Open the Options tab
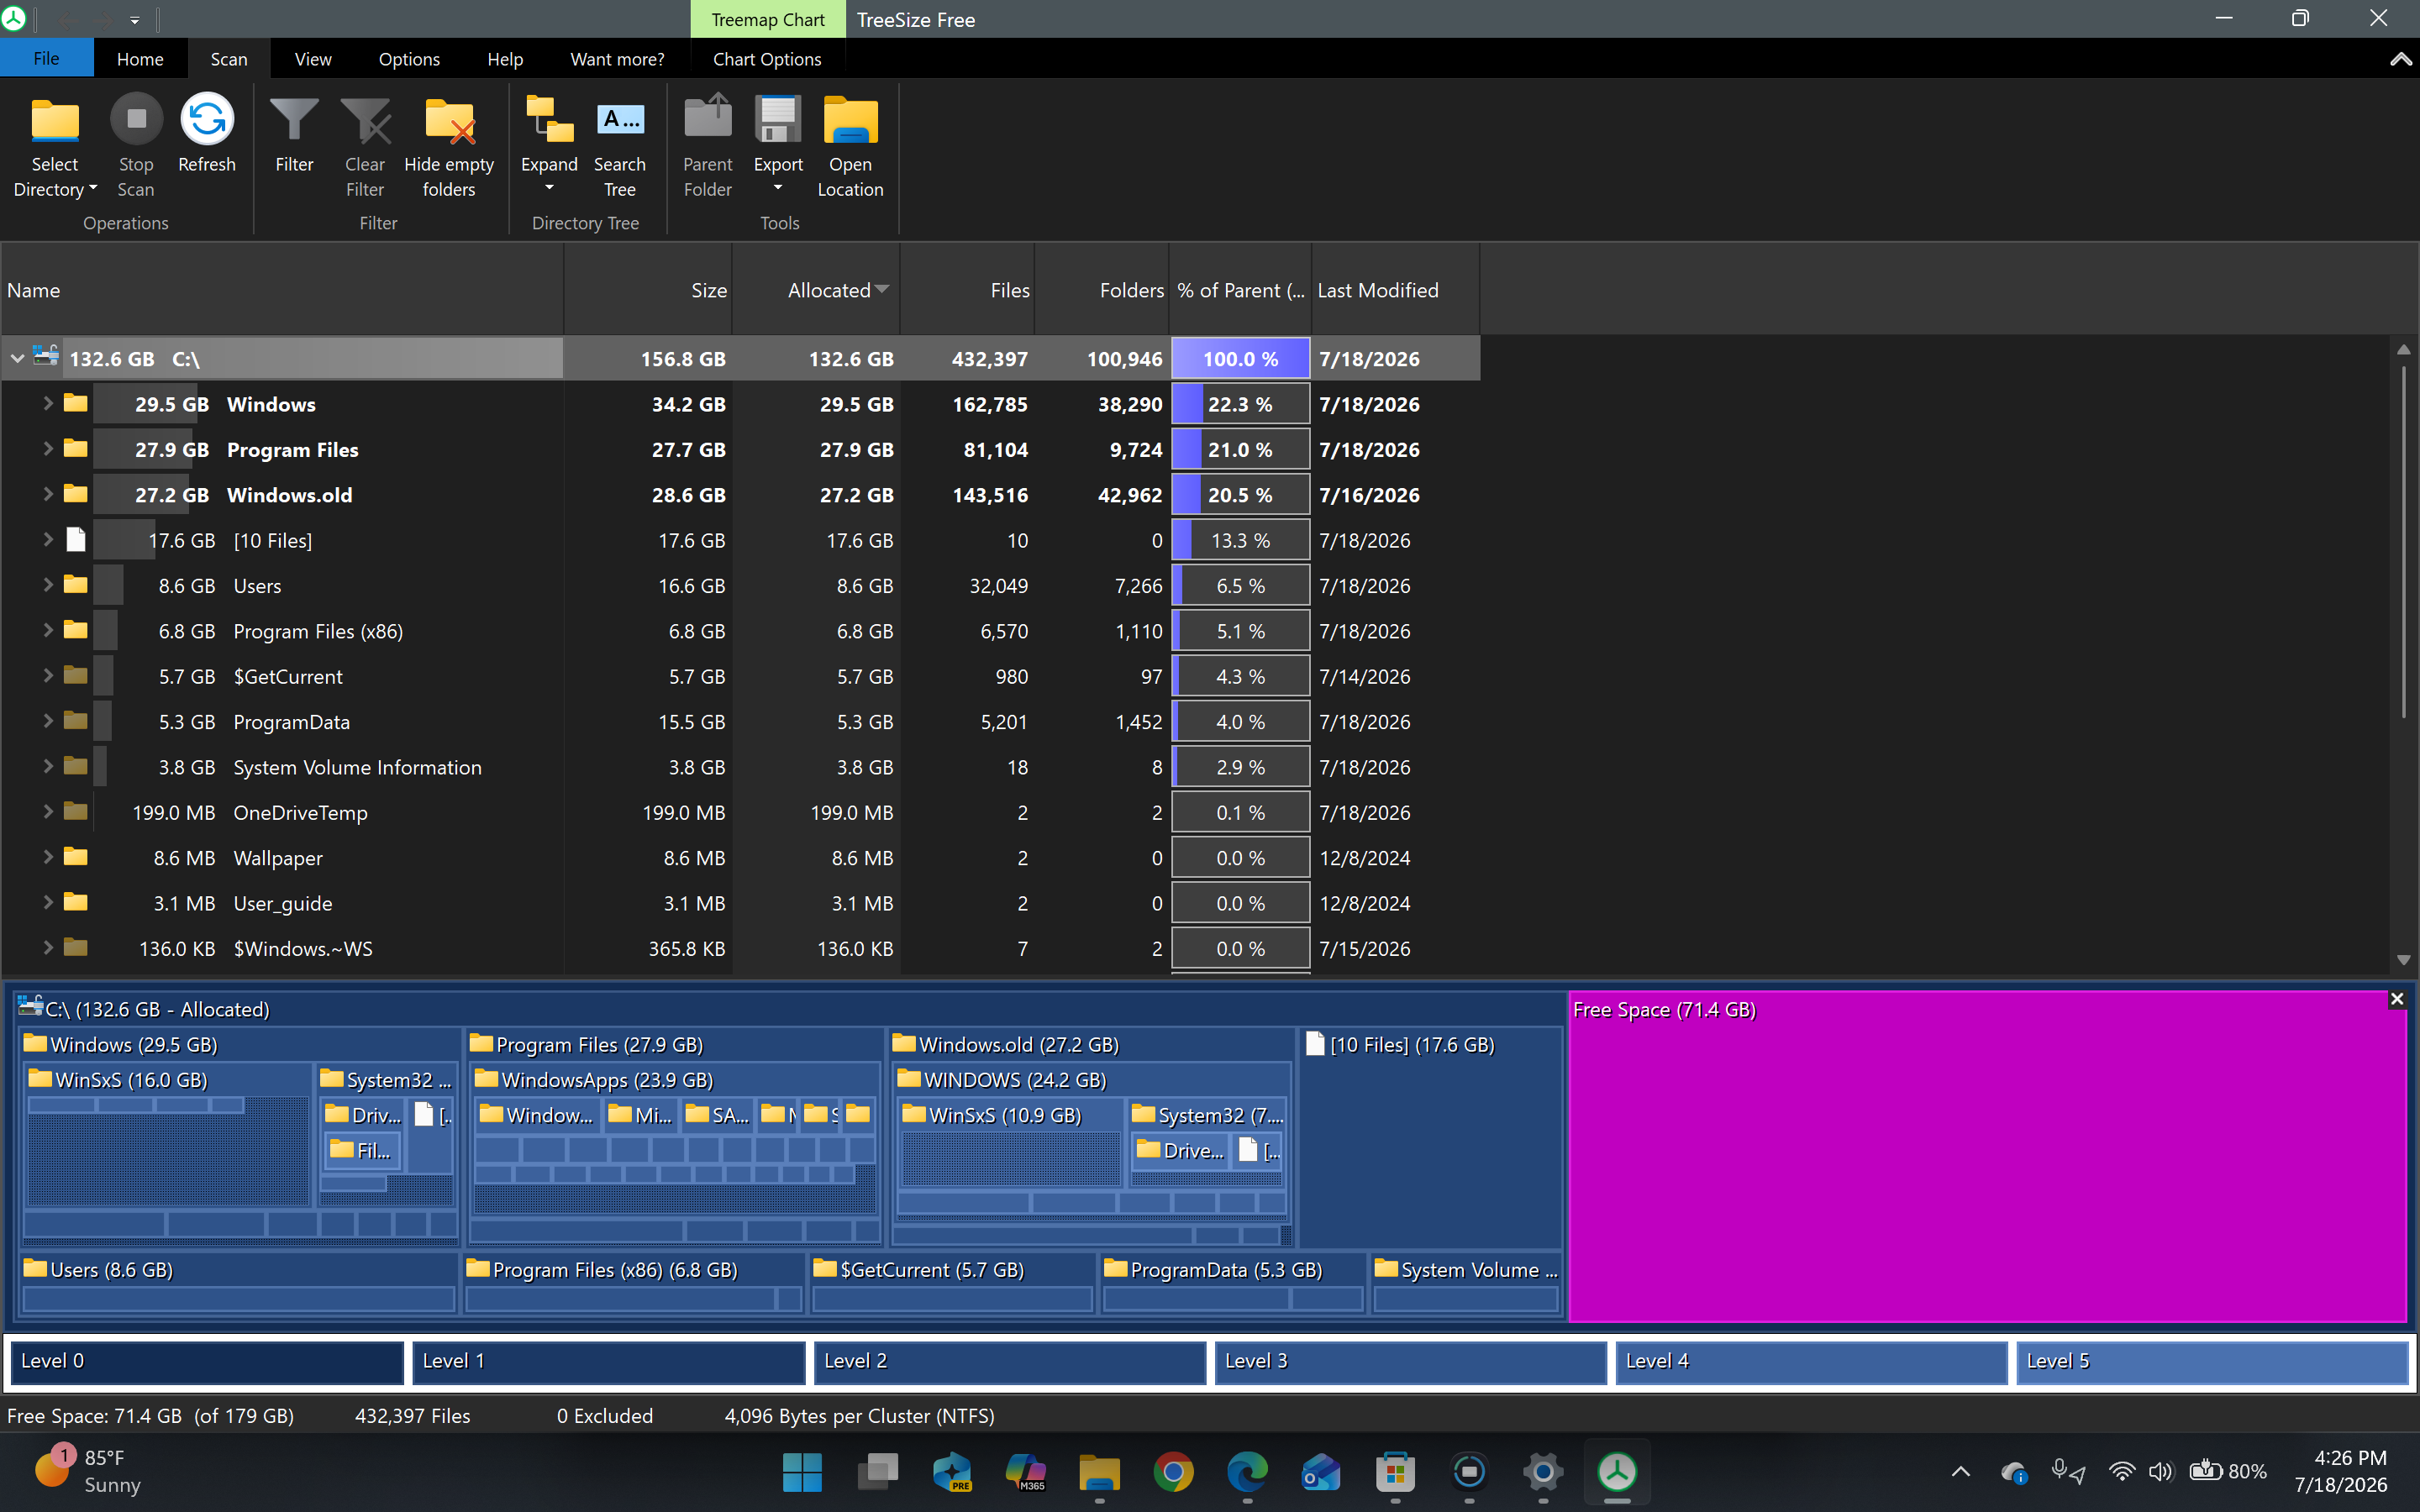Screen dimensions: 2420x1512 (409, 59)
